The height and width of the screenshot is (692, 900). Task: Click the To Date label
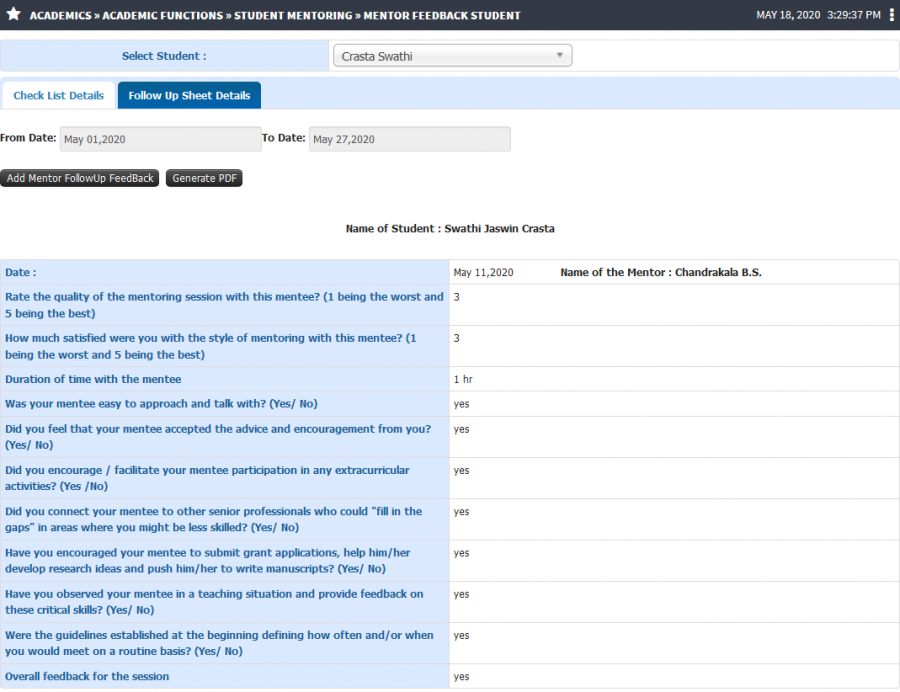[284, 138]
